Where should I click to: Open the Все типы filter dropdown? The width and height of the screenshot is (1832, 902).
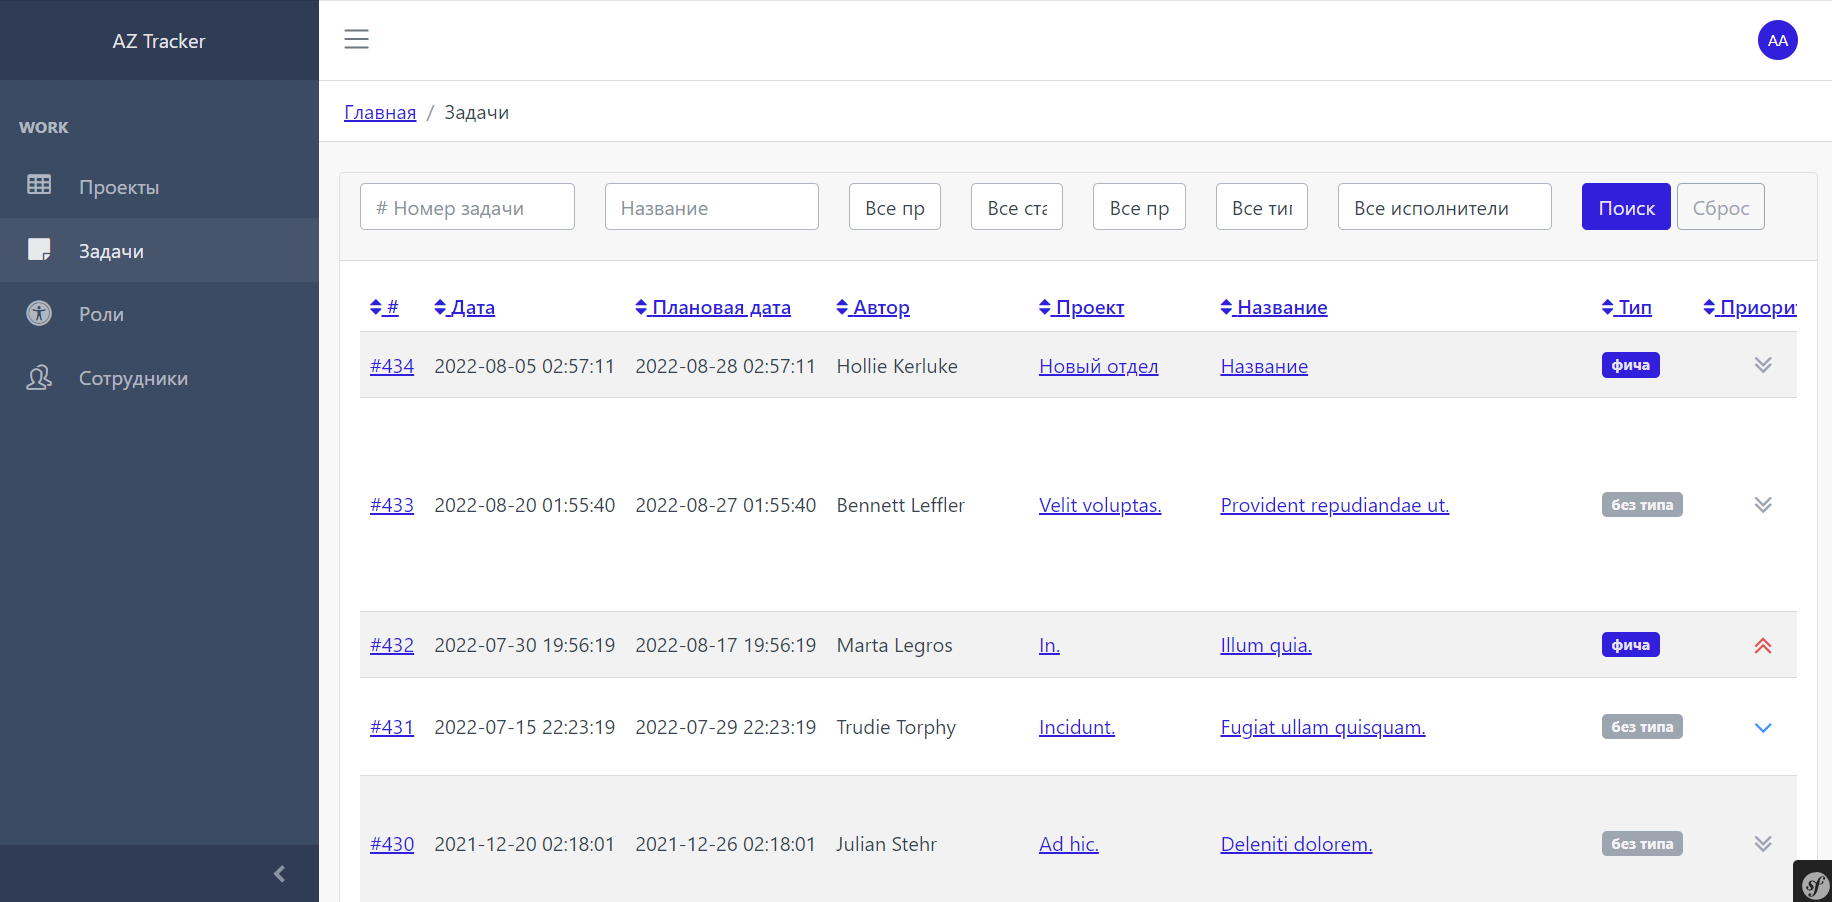click(1261, 206)
